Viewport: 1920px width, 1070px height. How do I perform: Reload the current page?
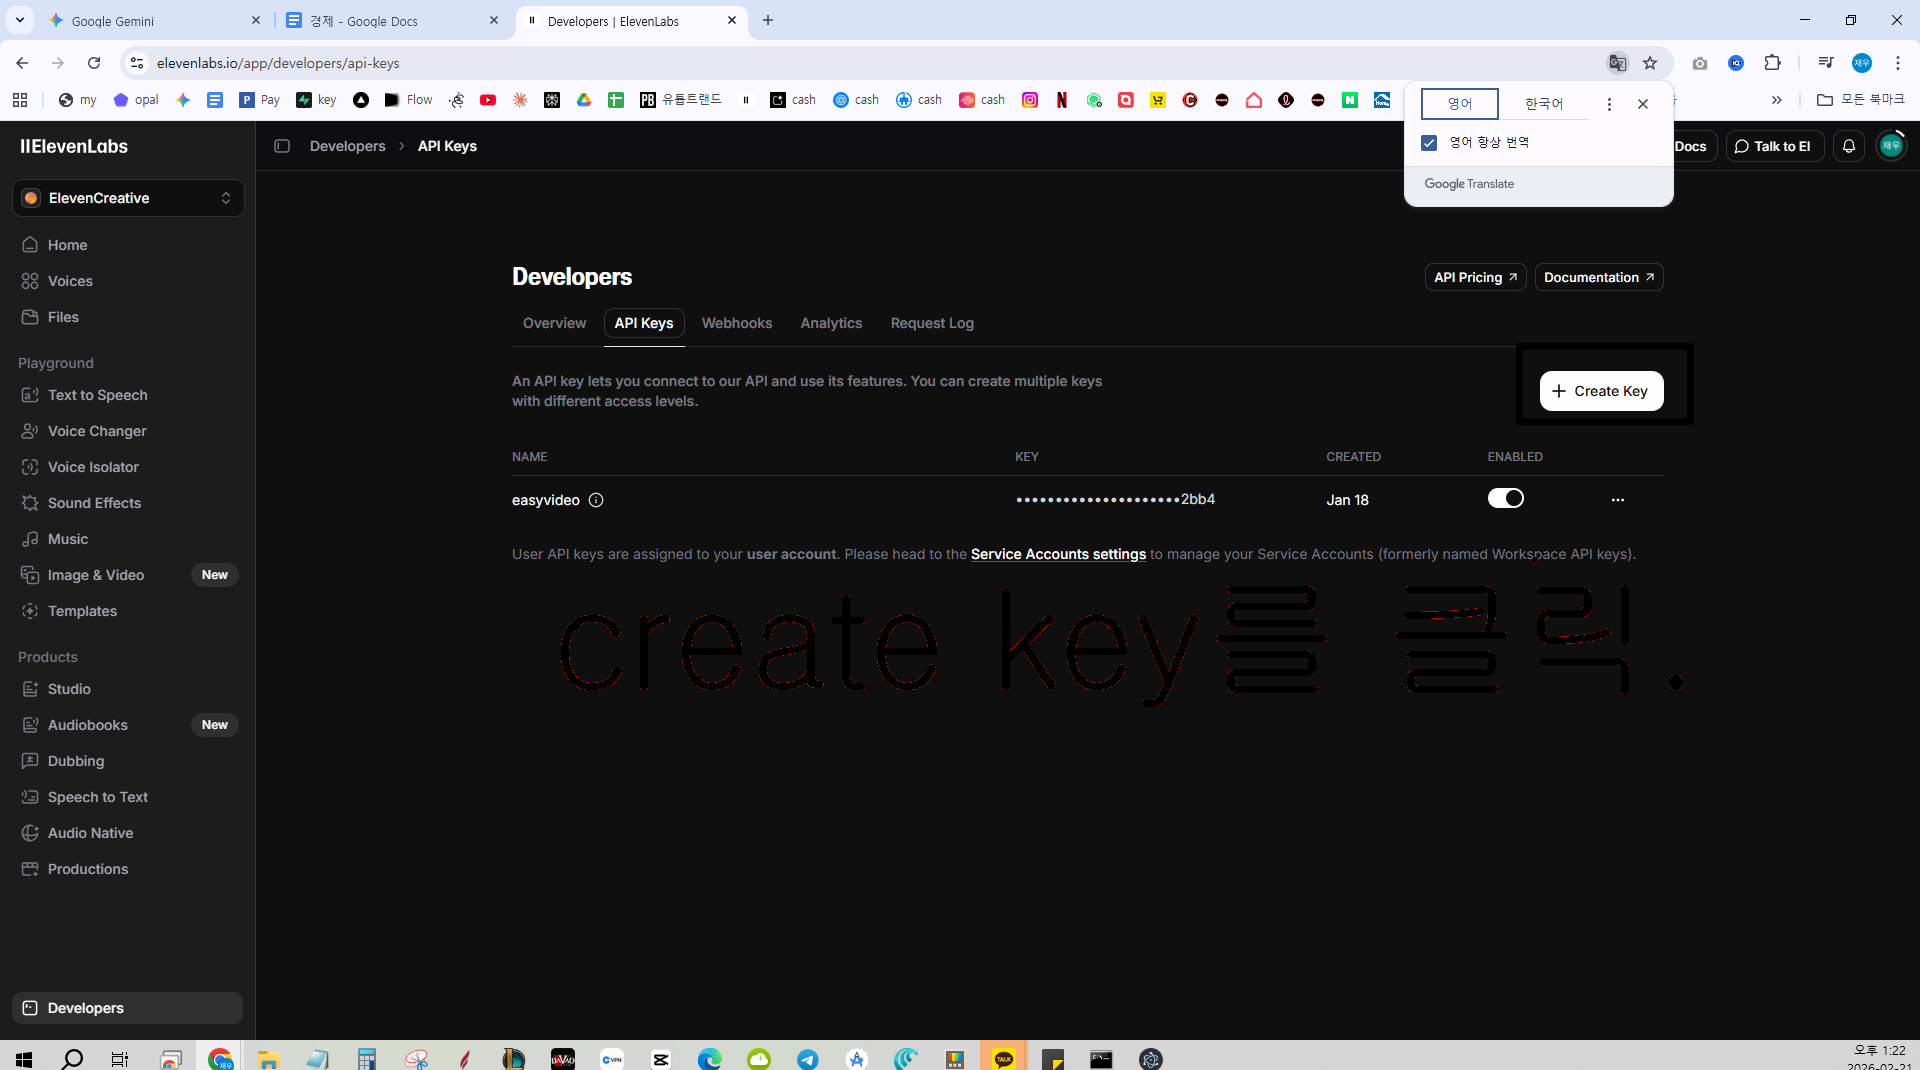pyautogui.click(x=94, y=63)
